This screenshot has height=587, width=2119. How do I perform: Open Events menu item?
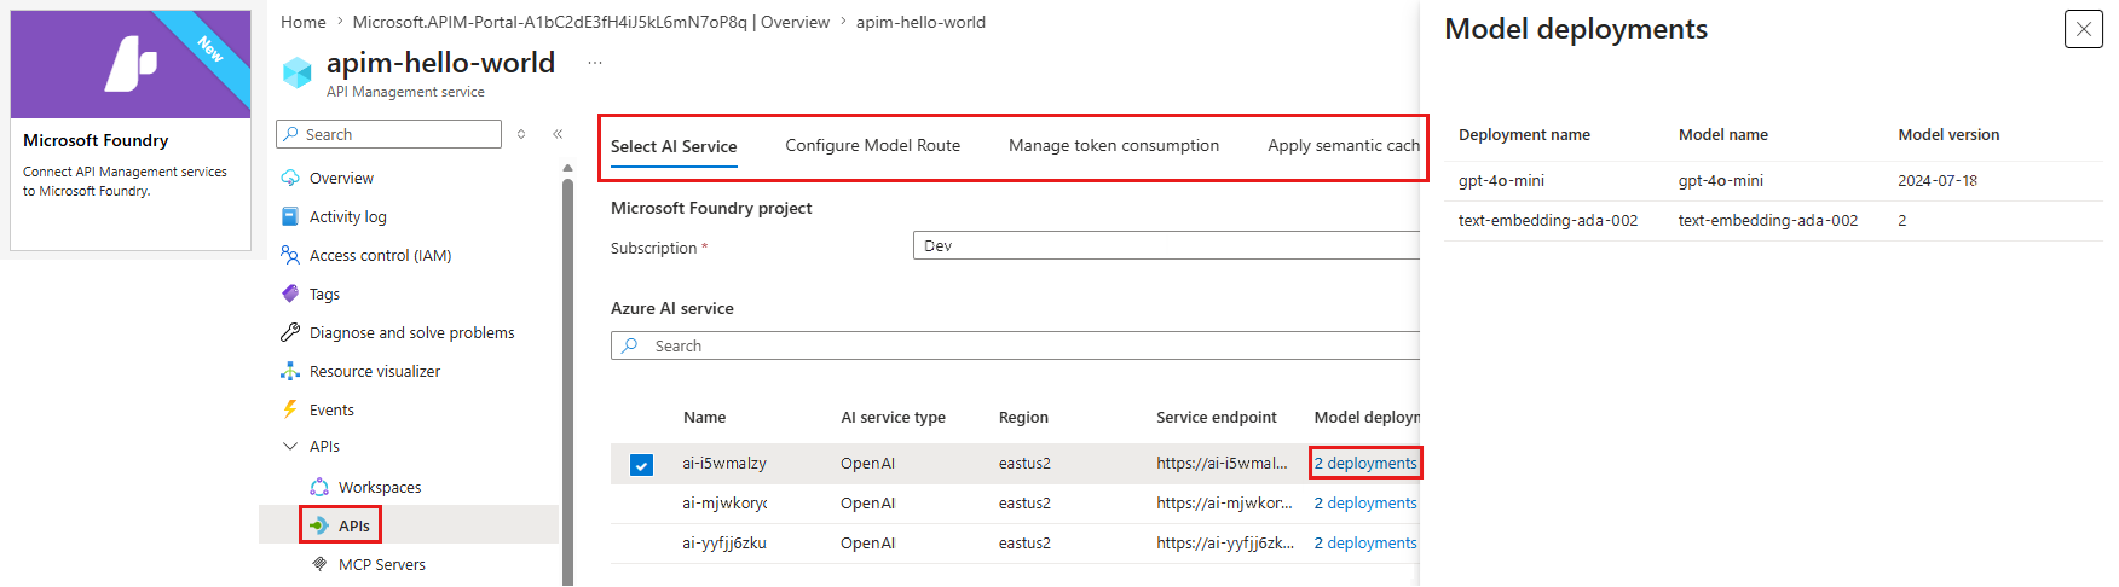[331, 409]
